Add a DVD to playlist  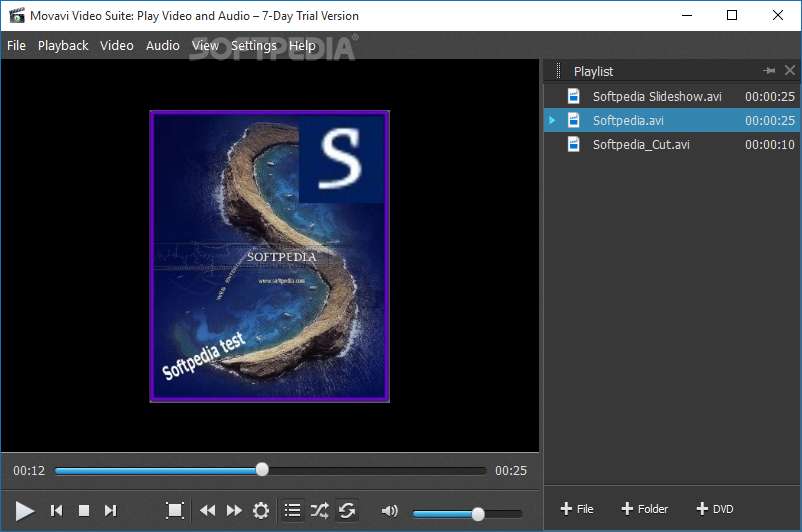(715, 509)
